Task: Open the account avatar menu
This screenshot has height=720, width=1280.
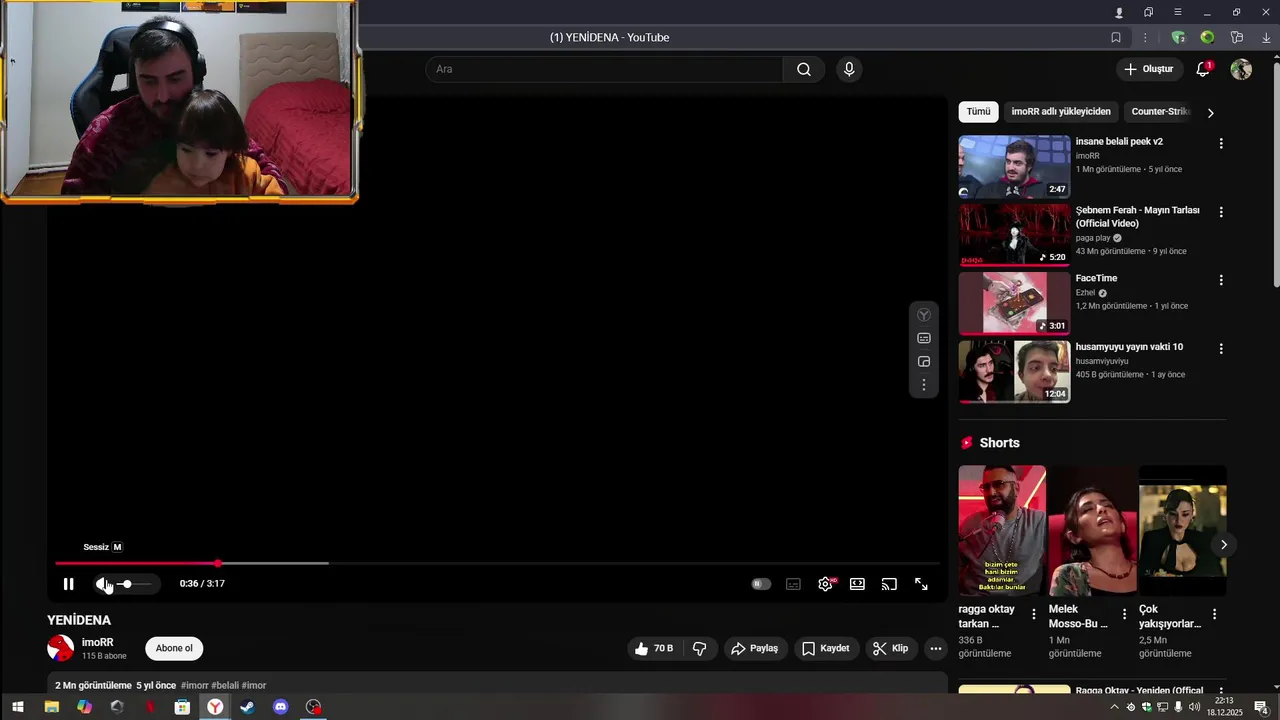Action: pos(1241,69)
